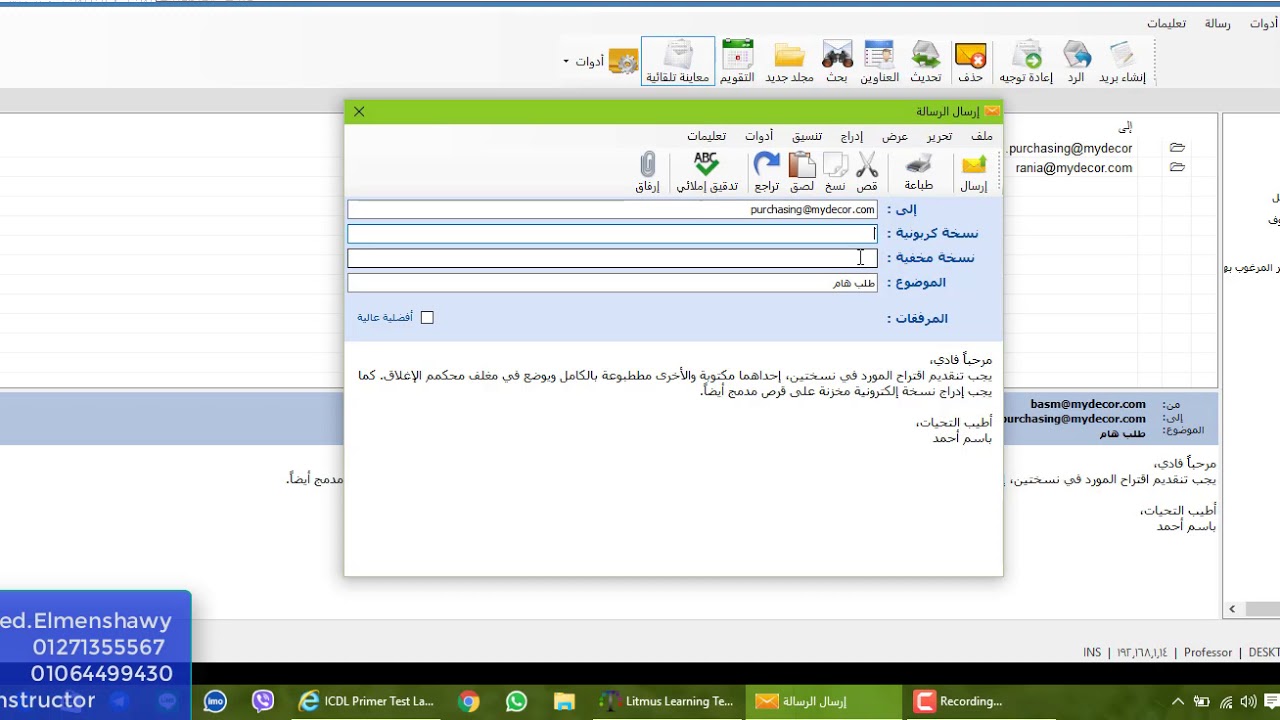Image resolution: width=1280 pixels, height=720 pixels.
Task: Open the Addresses (العناوين) book icon
Action: [880, 62]
